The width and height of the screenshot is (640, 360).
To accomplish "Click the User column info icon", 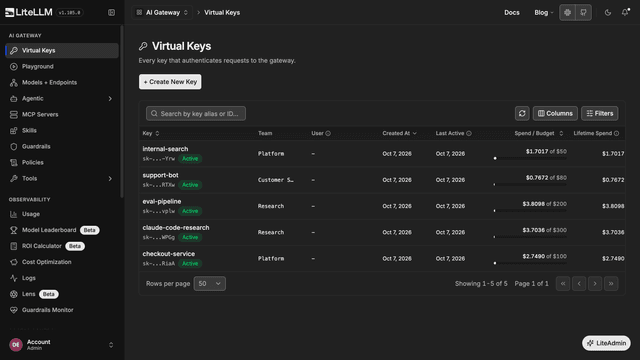I will pyautogui.click(x=328, y=133).
